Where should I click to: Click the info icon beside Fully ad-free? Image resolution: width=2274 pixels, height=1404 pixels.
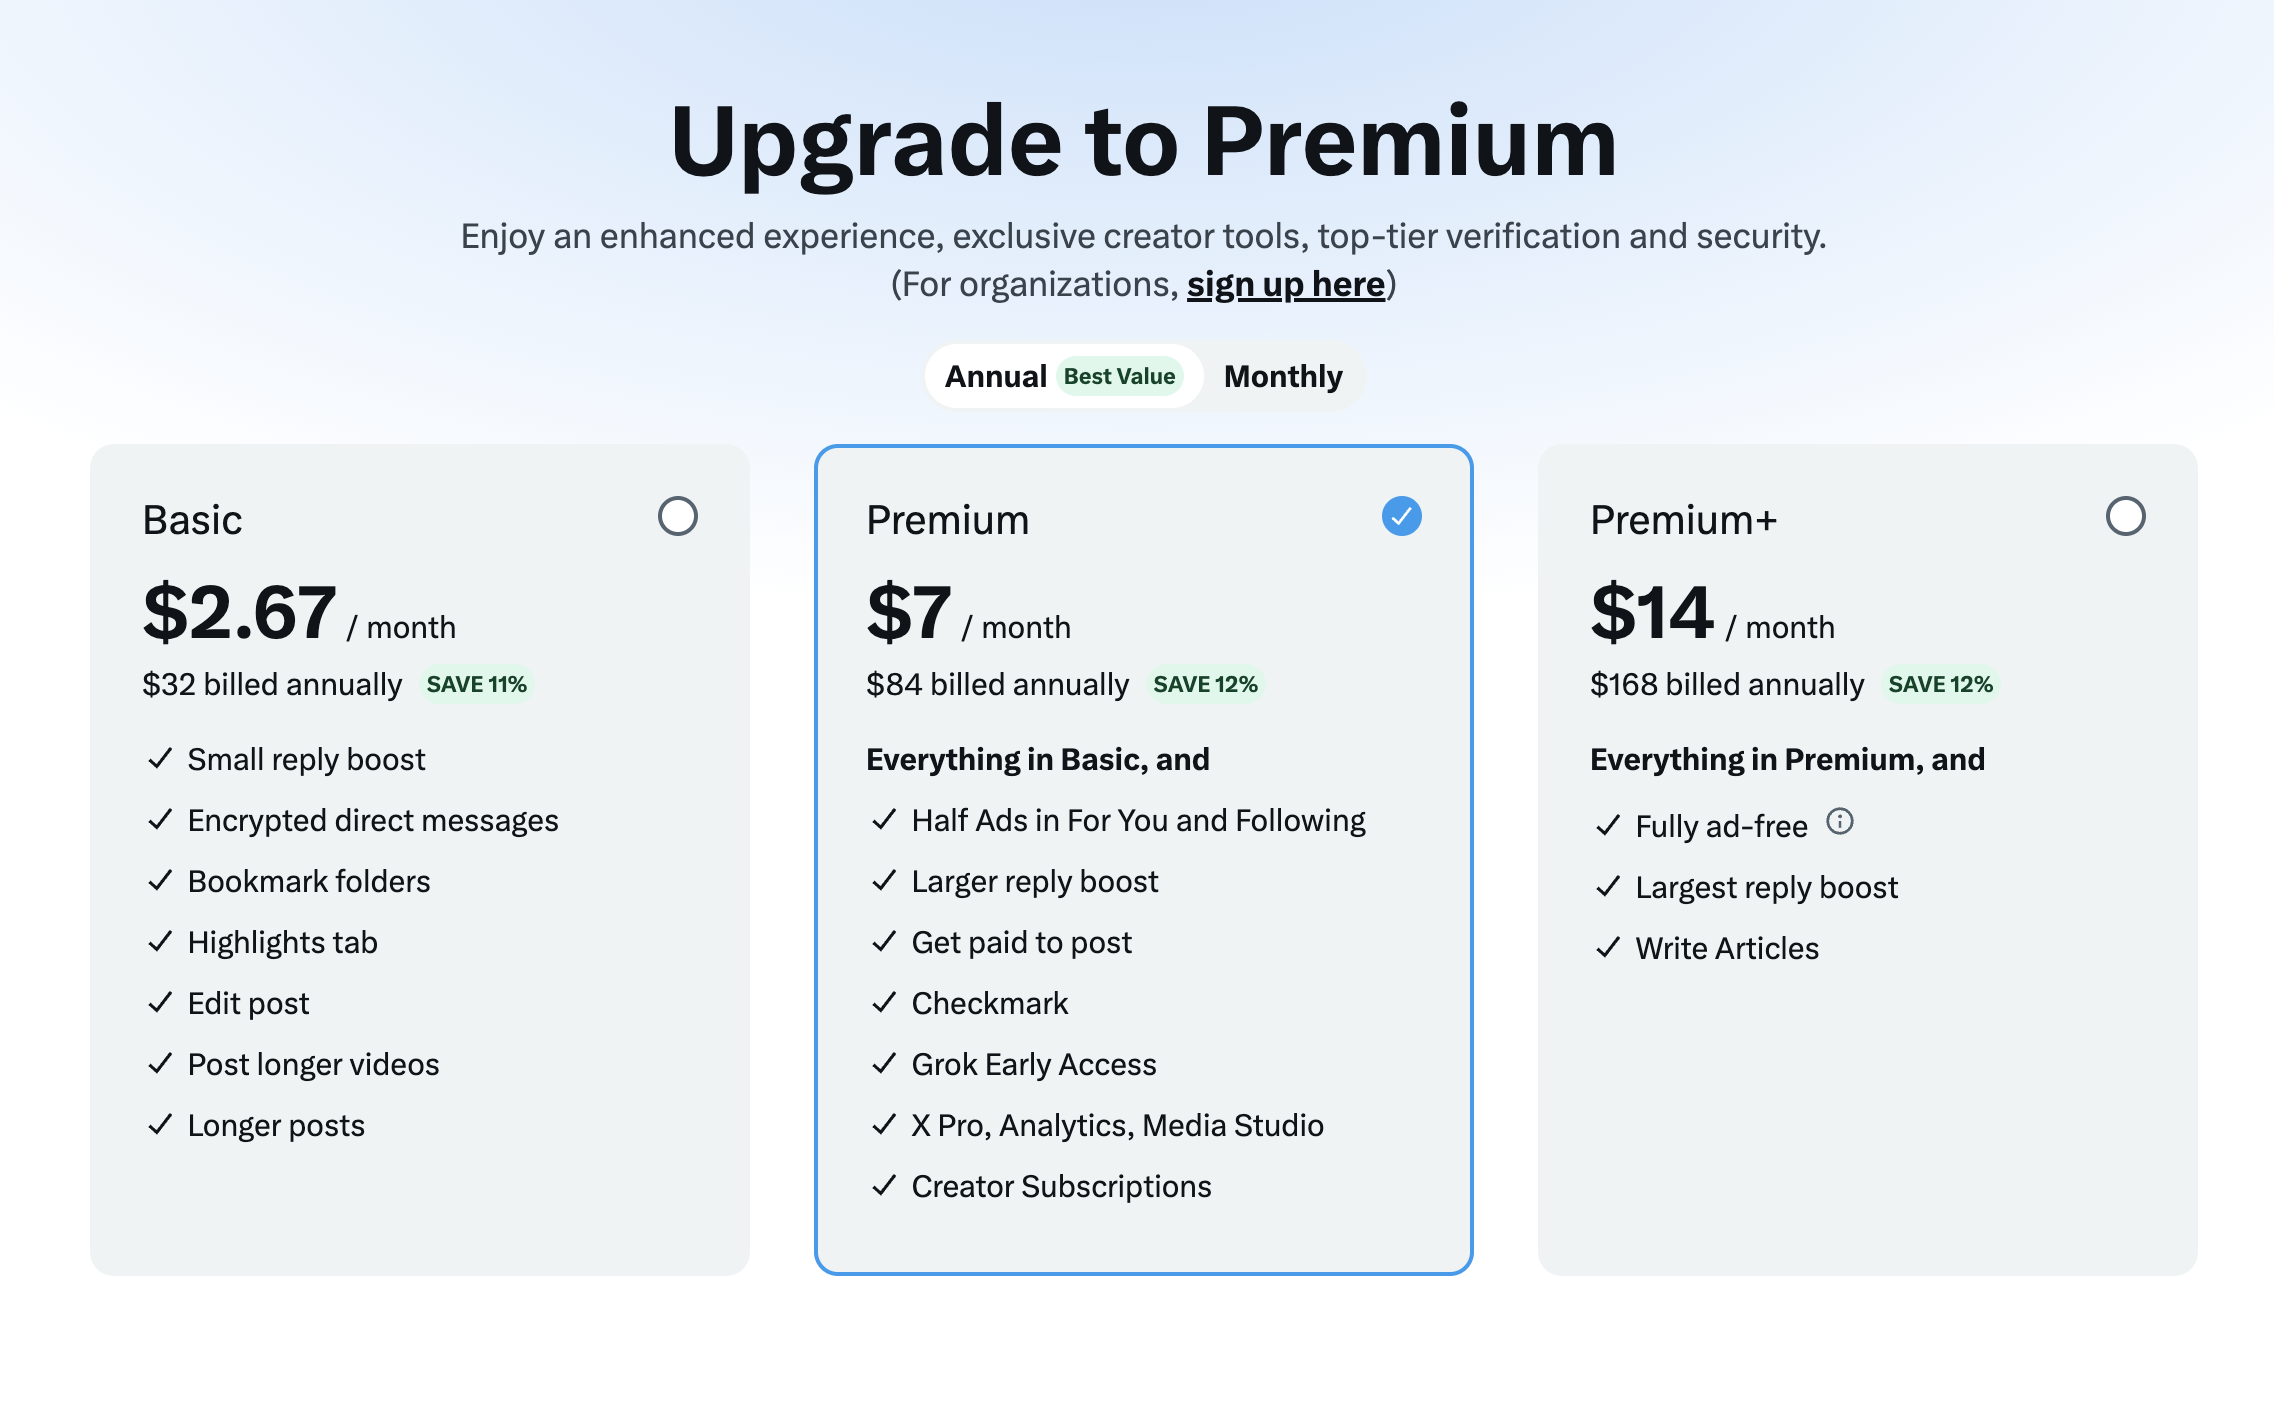(x=1839, y=822)
